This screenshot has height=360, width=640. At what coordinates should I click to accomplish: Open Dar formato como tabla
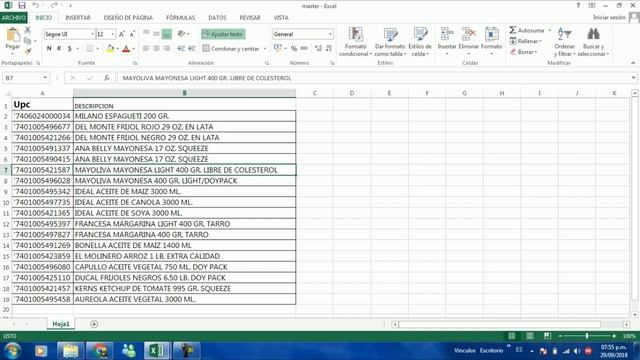pos(390,42)
